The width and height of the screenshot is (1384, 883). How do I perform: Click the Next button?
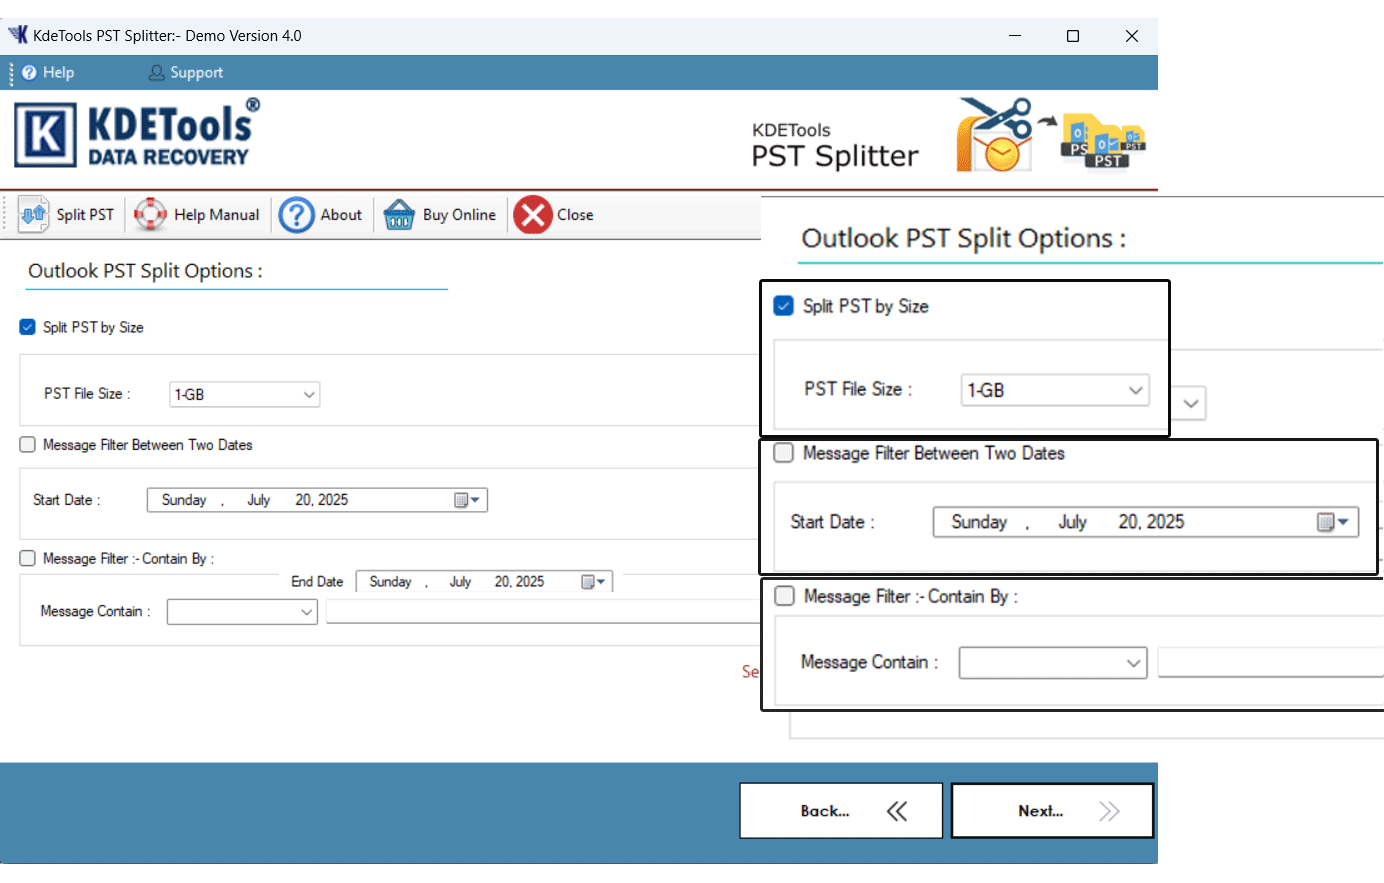pyautogui.click(x=1051, y=810)
